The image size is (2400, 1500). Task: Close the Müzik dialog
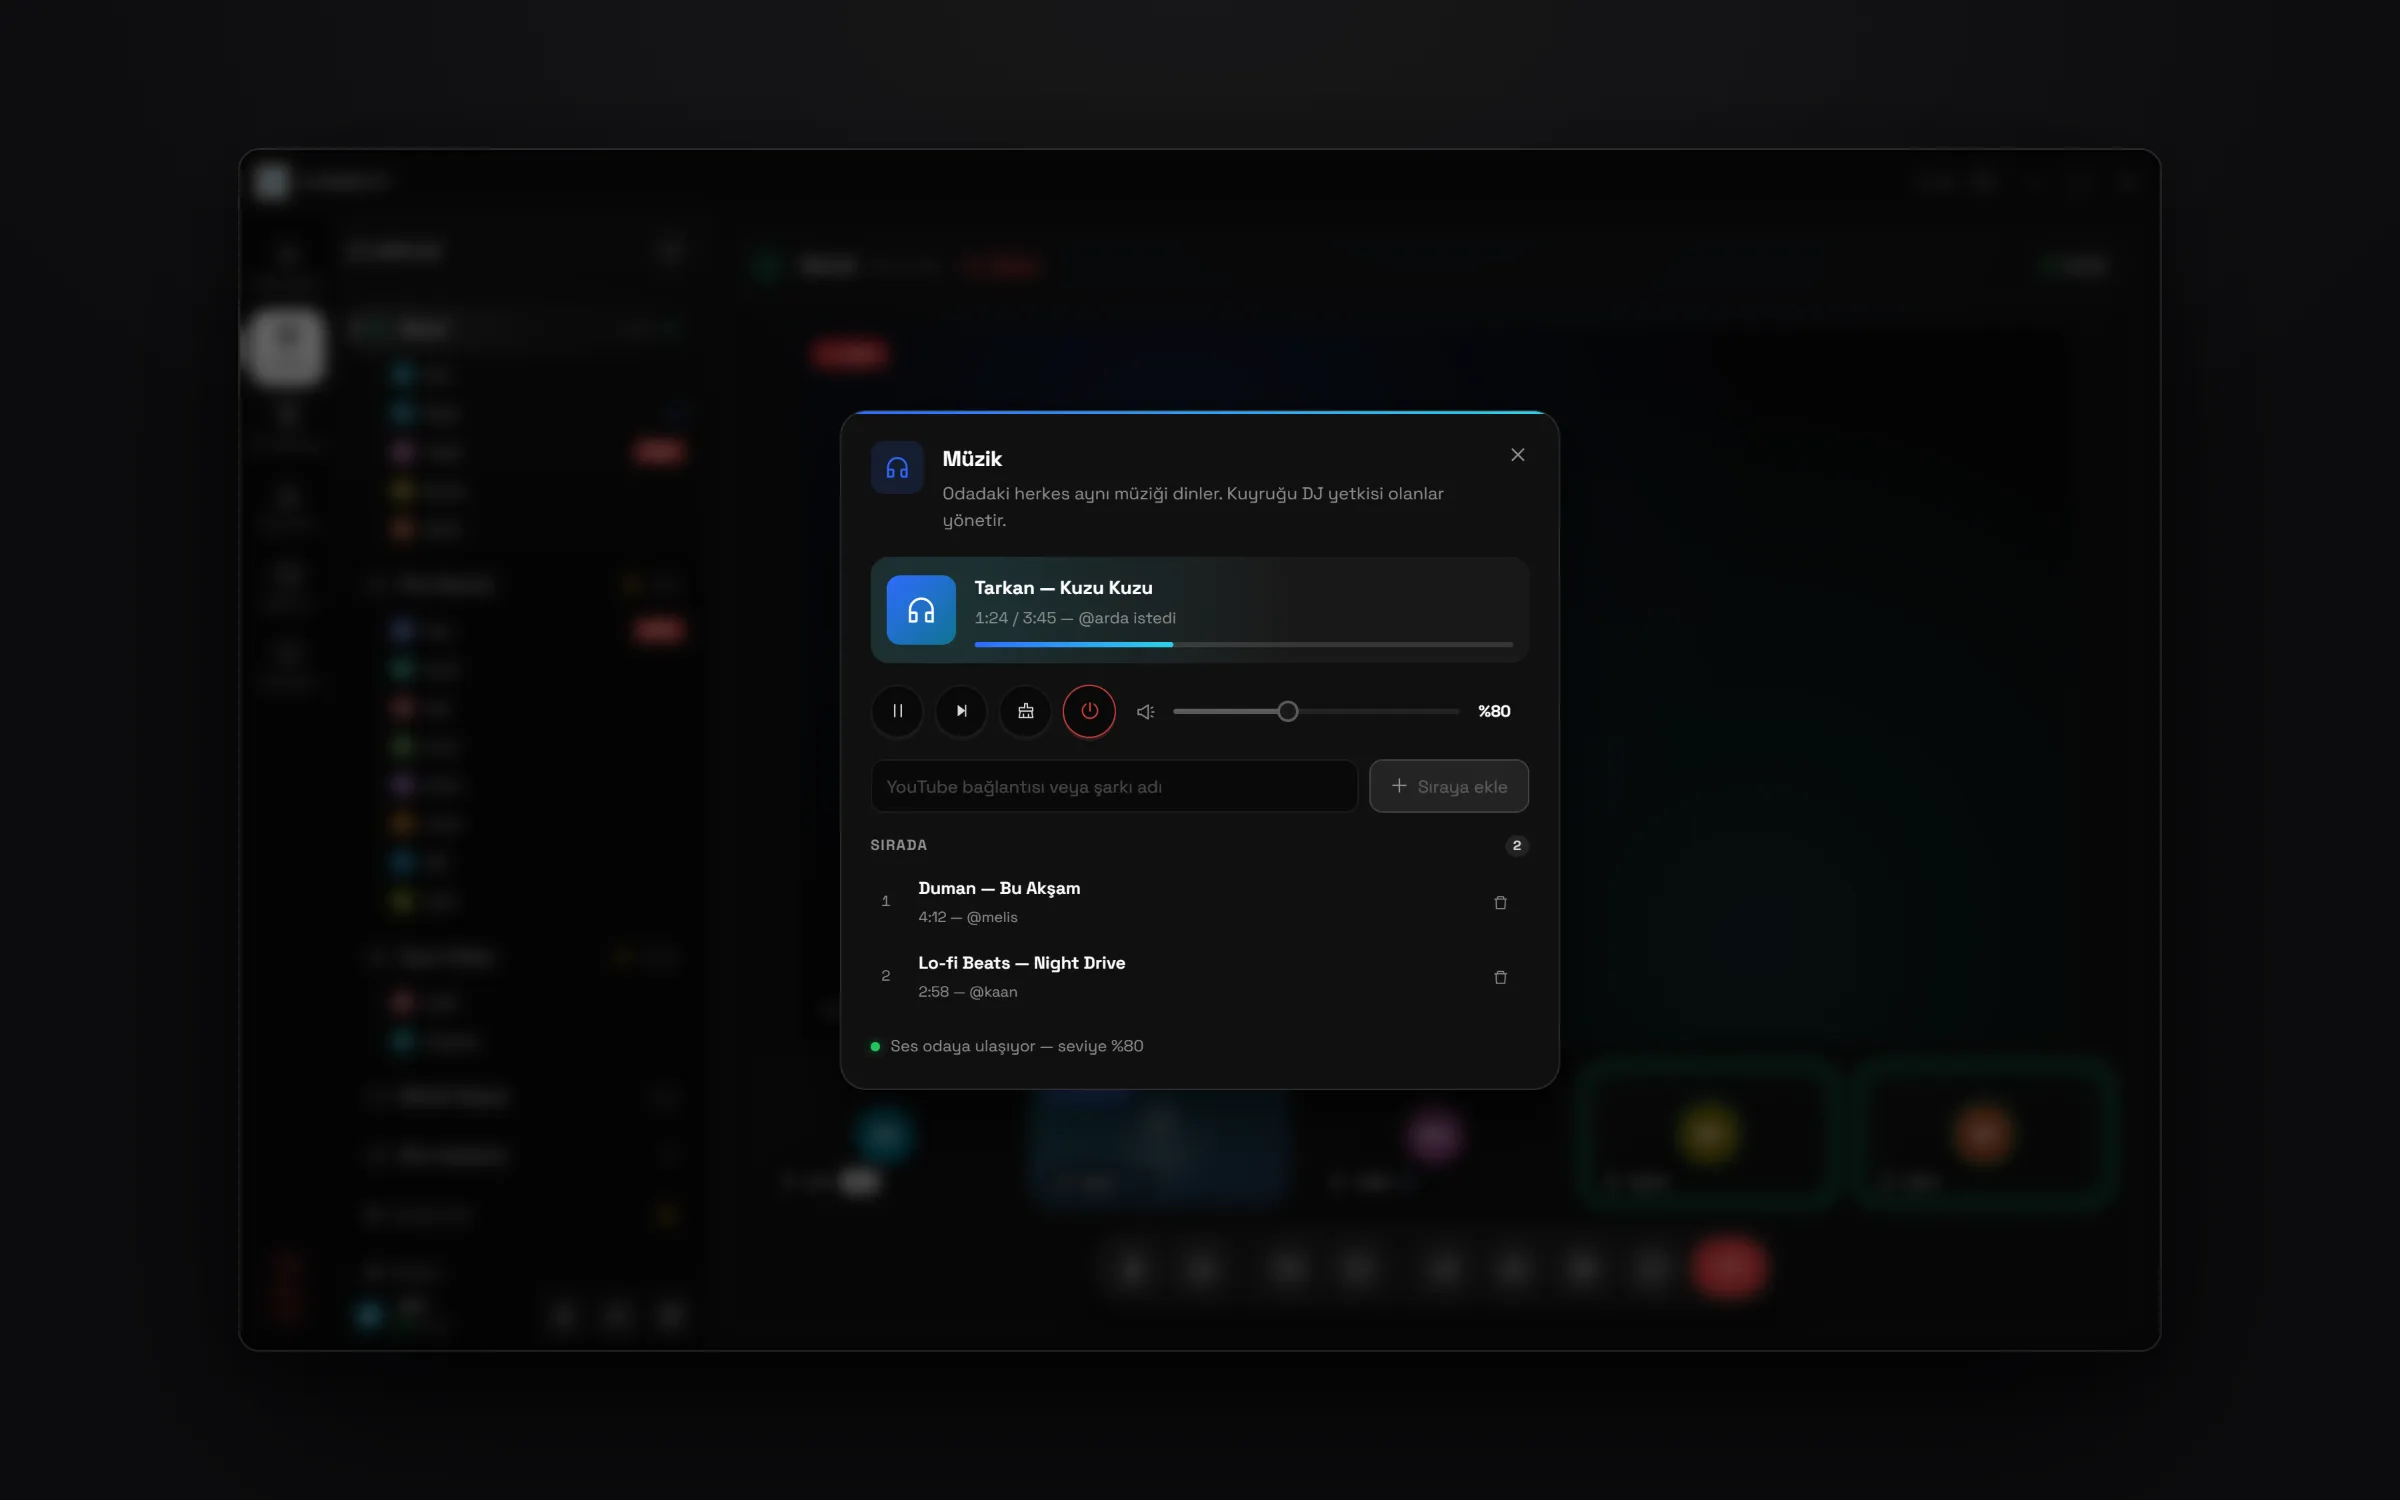point(1517,455)
